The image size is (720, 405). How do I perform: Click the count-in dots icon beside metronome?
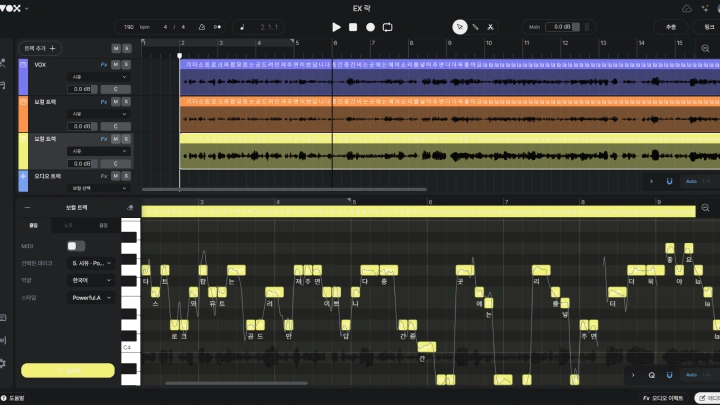click(x=217, y=27)
